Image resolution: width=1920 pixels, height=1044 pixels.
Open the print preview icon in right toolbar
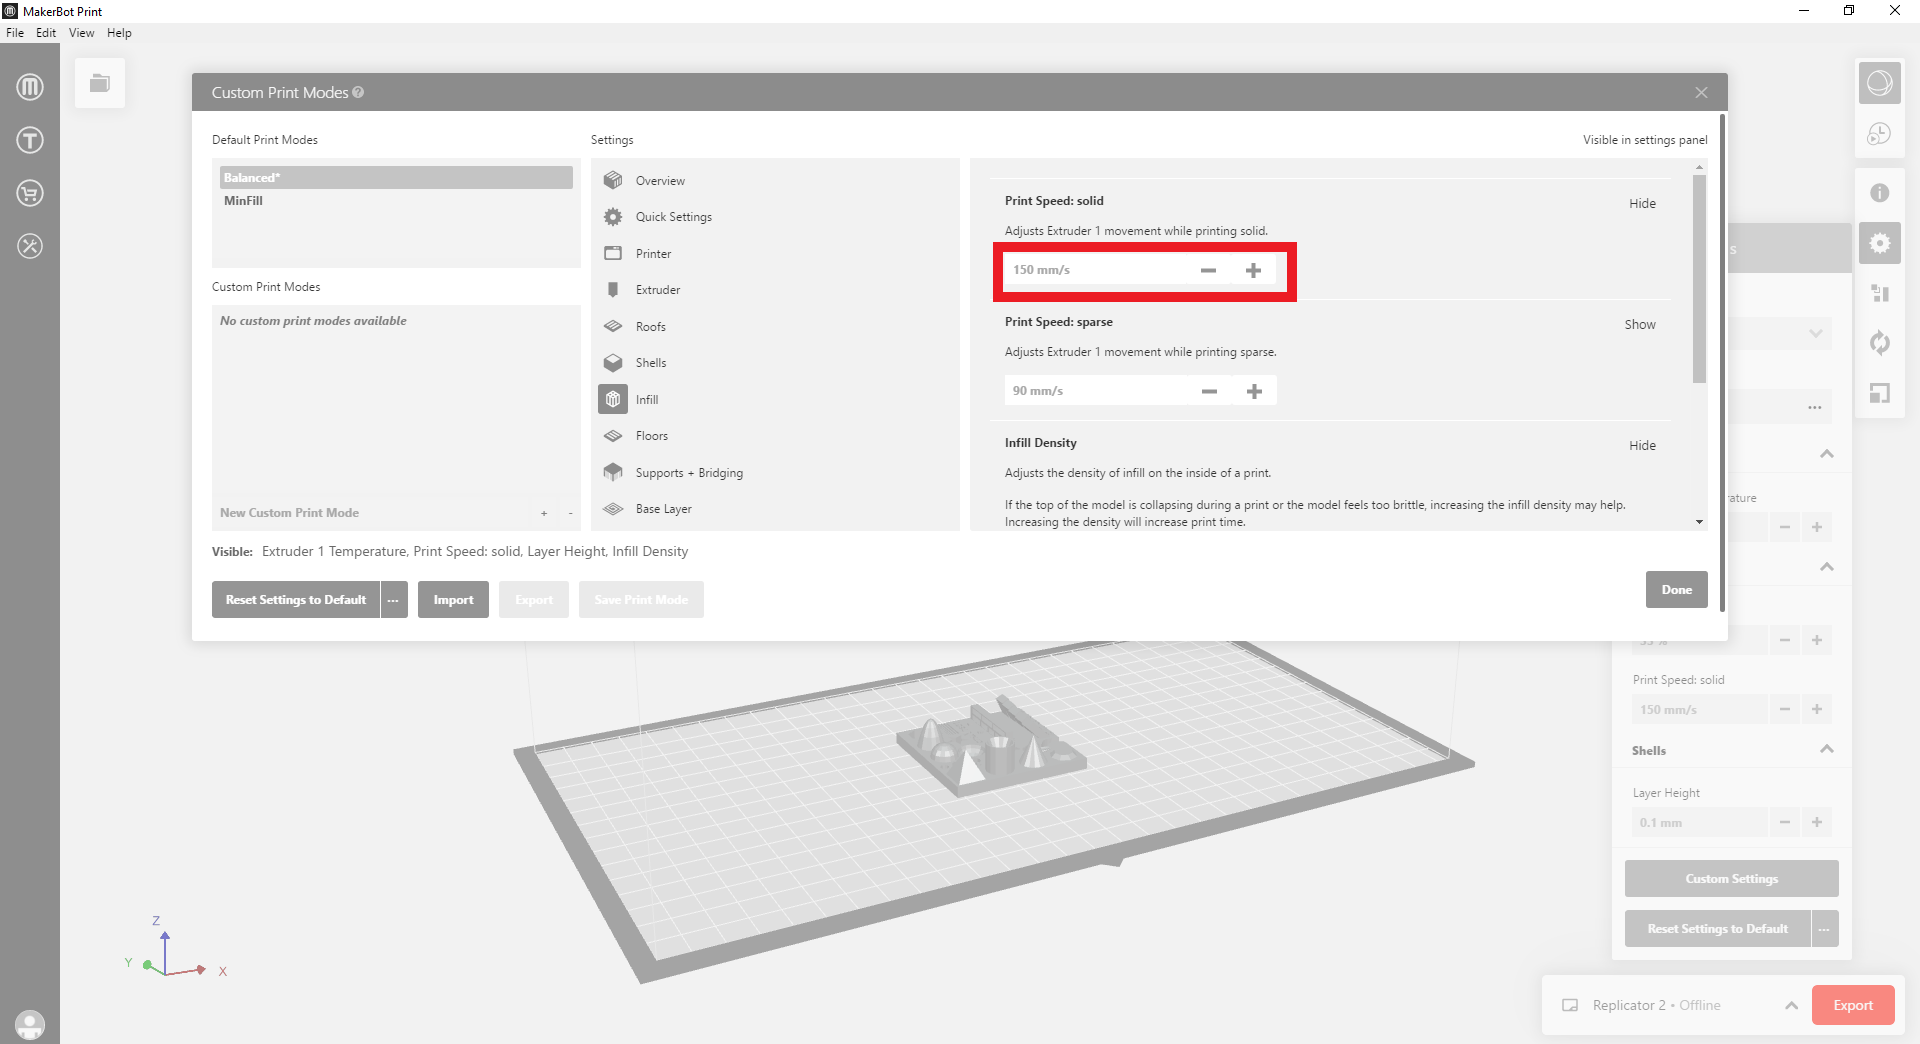point(1880,134)
